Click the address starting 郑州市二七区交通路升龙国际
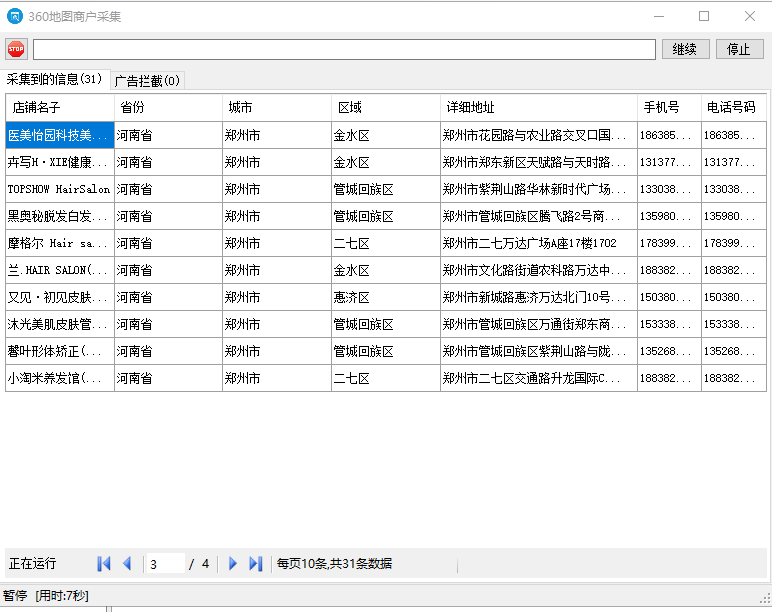The width and height of the screenshot is (772, 612). click(x=539, y=379)
